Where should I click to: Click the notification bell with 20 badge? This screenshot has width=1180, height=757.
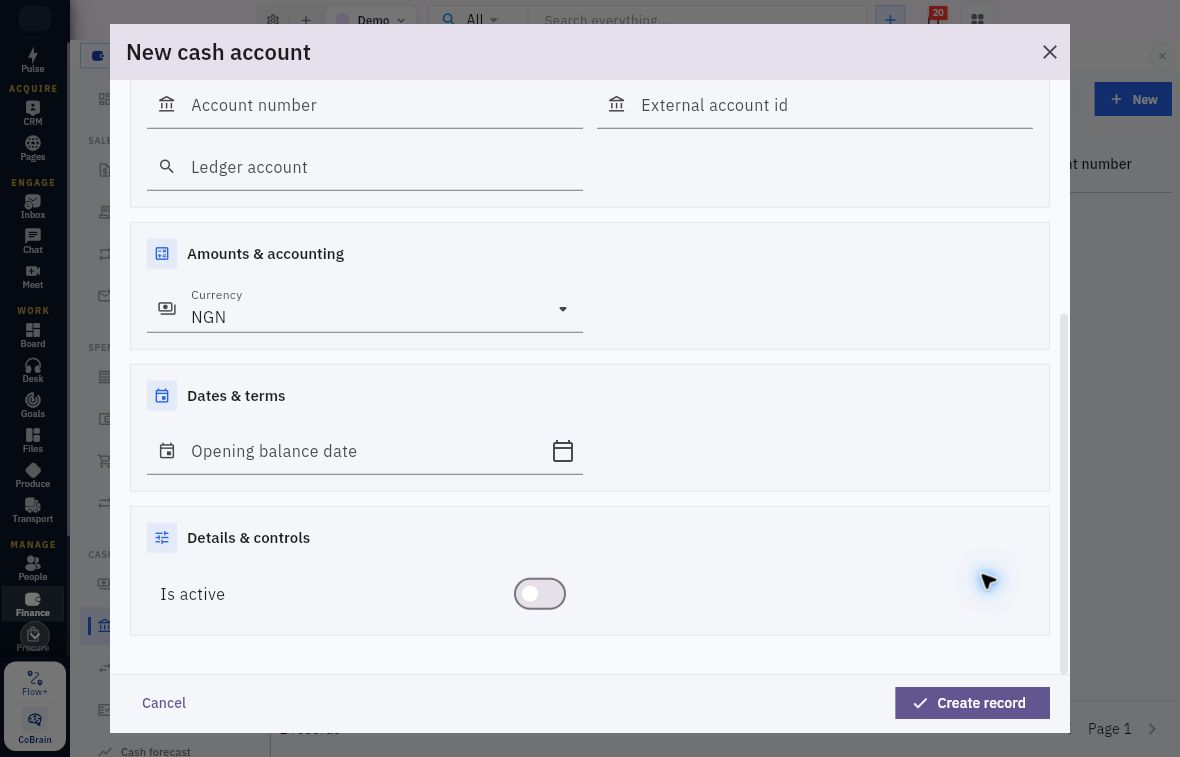pyautogui.click(x=935, y=18)
